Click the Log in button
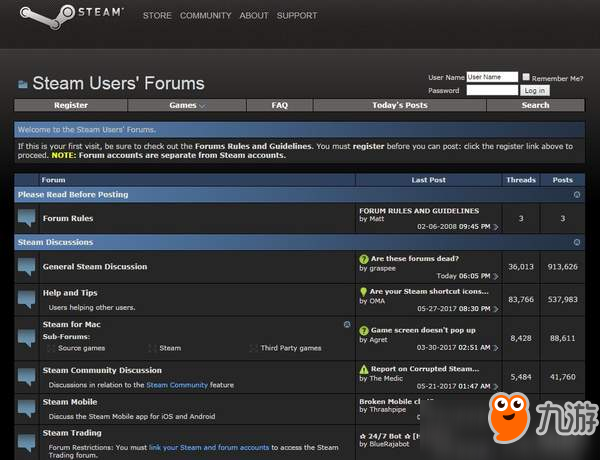 click(535, 91)
